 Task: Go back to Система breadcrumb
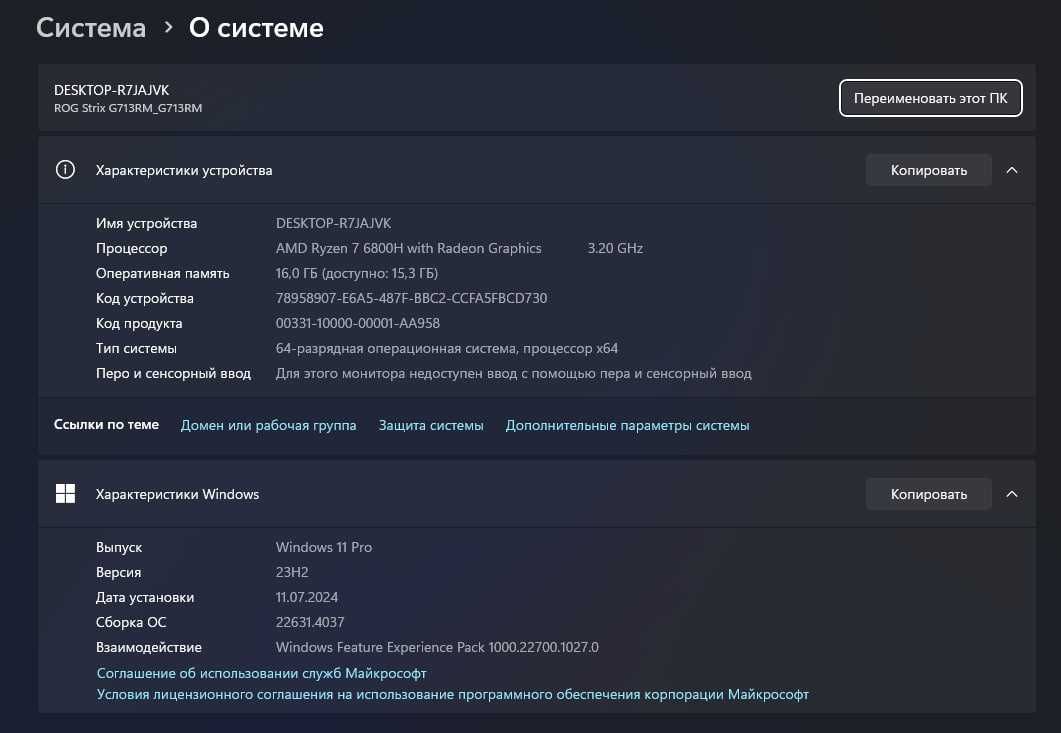(91, 28)
